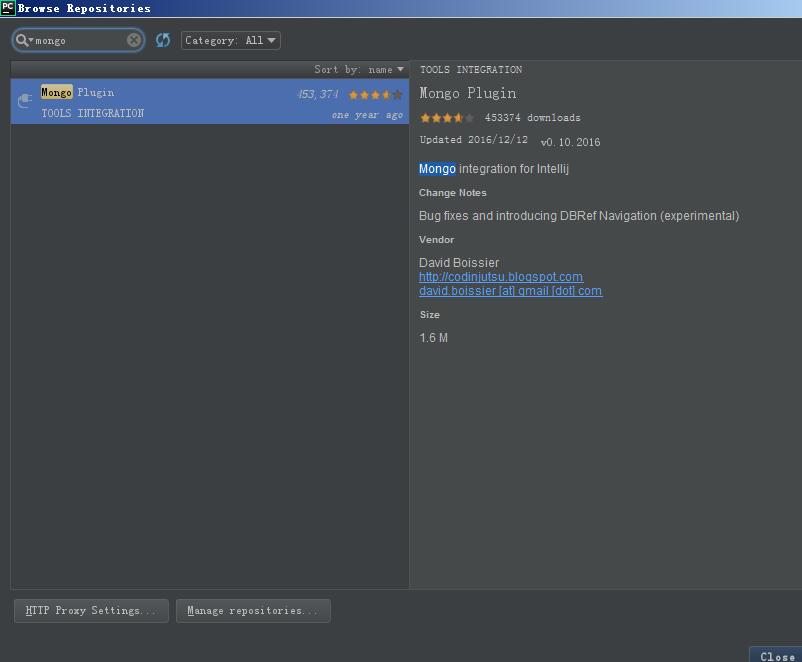The height and width of the screenshot is (662, 802).
Task: Clear the mongo search text
Action: coord(133,40)
